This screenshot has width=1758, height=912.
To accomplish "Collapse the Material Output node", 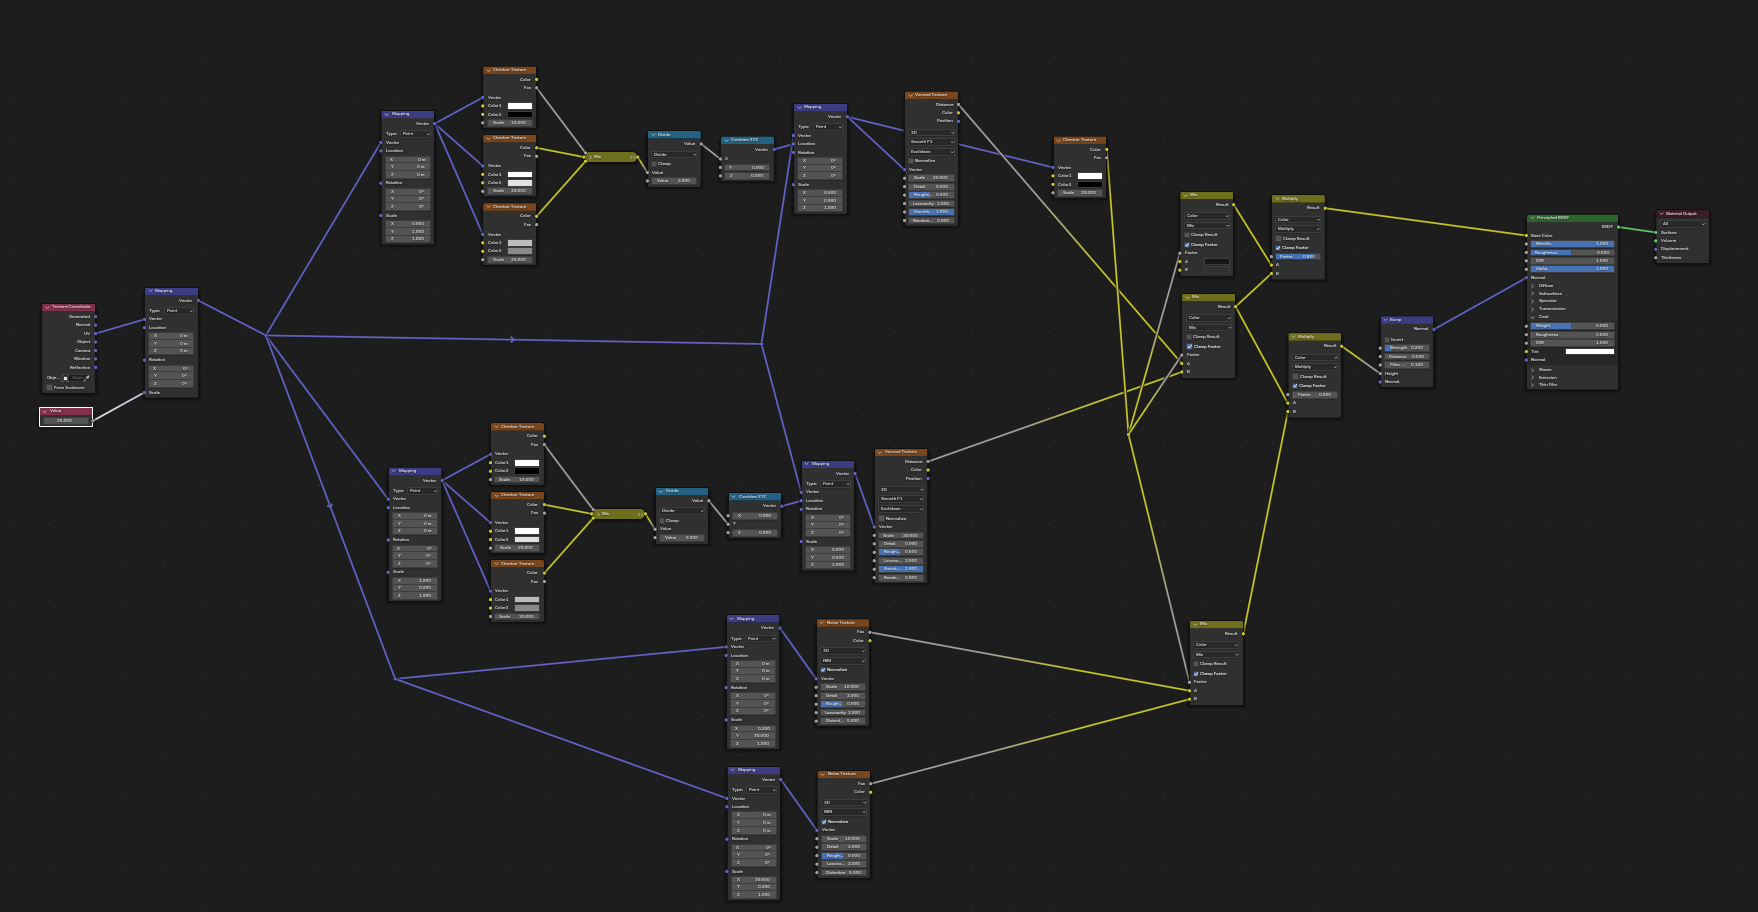I will tap(1660, 214).
